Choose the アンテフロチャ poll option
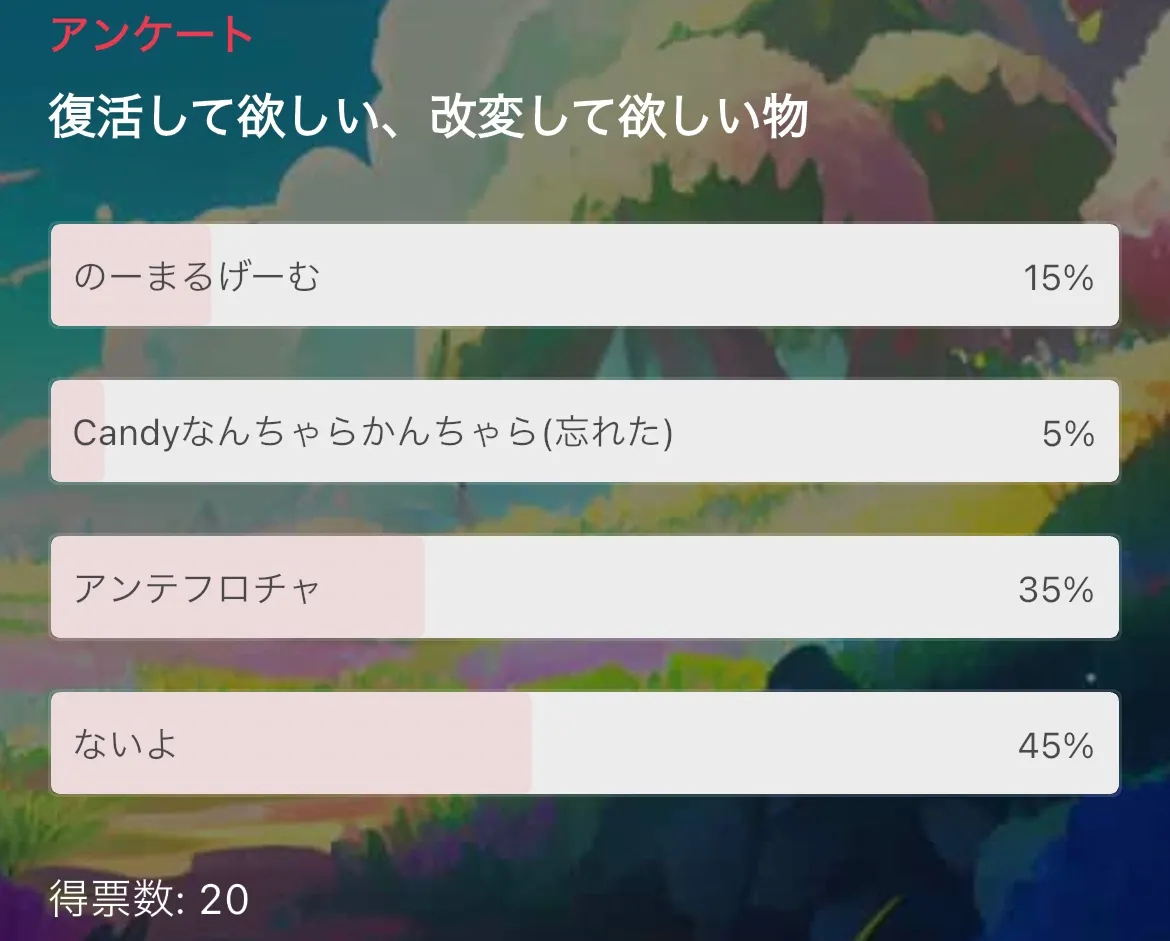 (x=197, y=589)
